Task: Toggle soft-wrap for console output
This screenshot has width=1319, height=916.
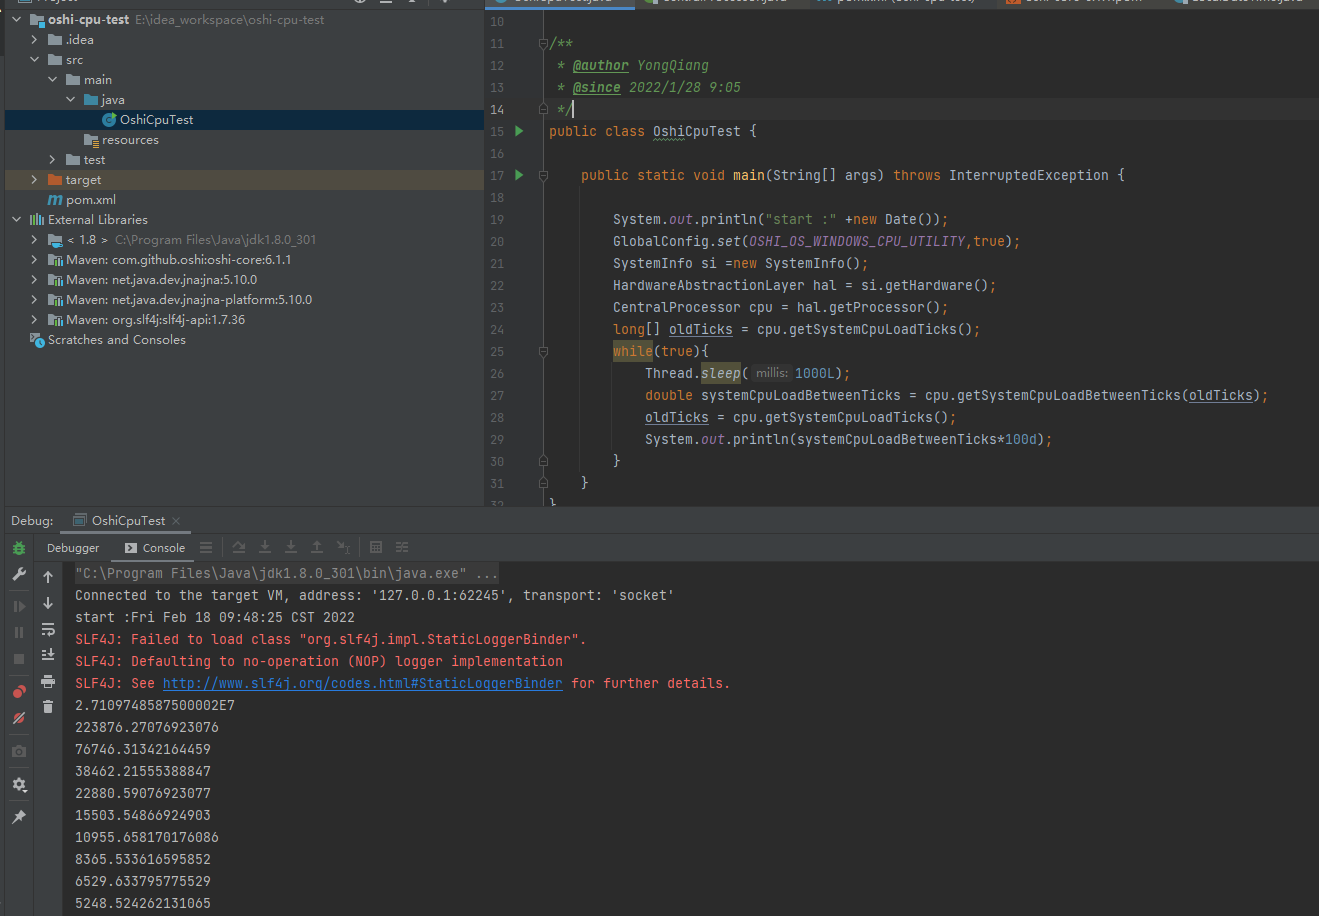Action: [x=47, y=630]
